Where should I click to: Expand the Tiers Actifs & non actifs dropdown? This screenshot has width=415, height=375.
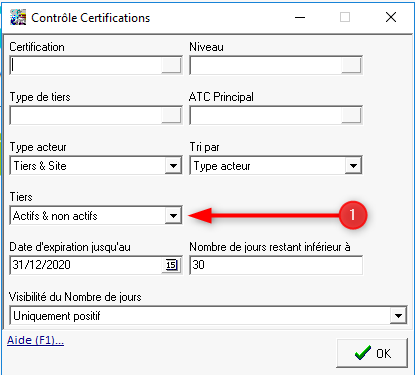pyautogui.click(x=173, y=215)
